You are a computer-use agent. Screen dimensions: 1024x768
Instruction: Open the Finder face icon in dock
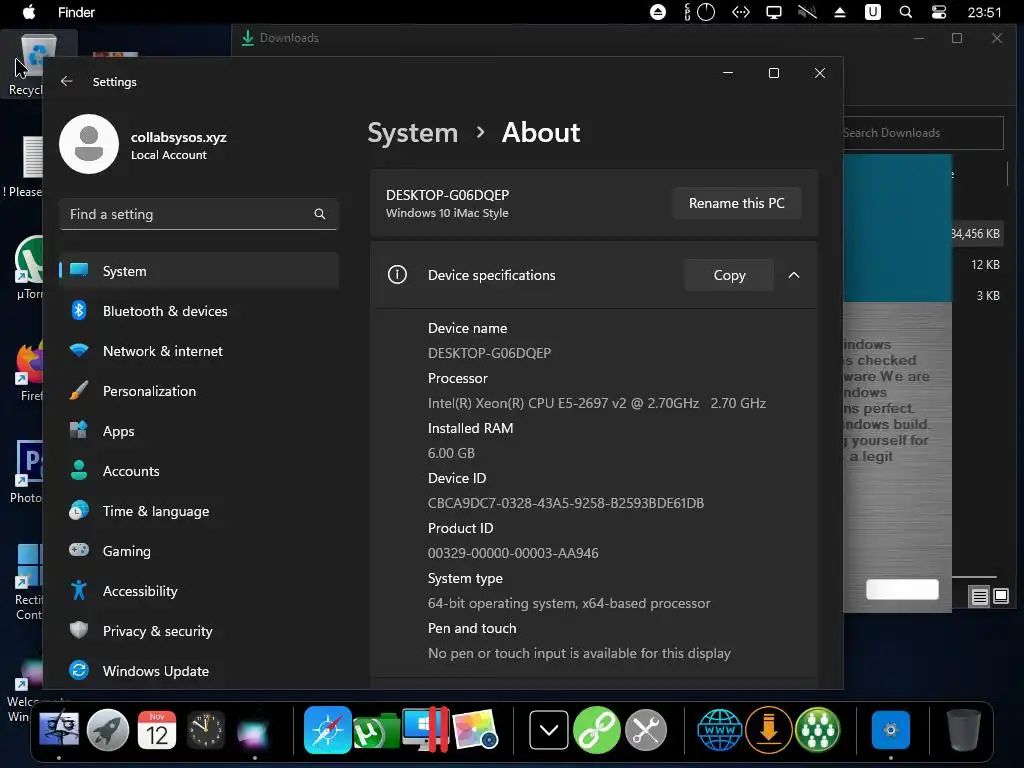(59, 730)
